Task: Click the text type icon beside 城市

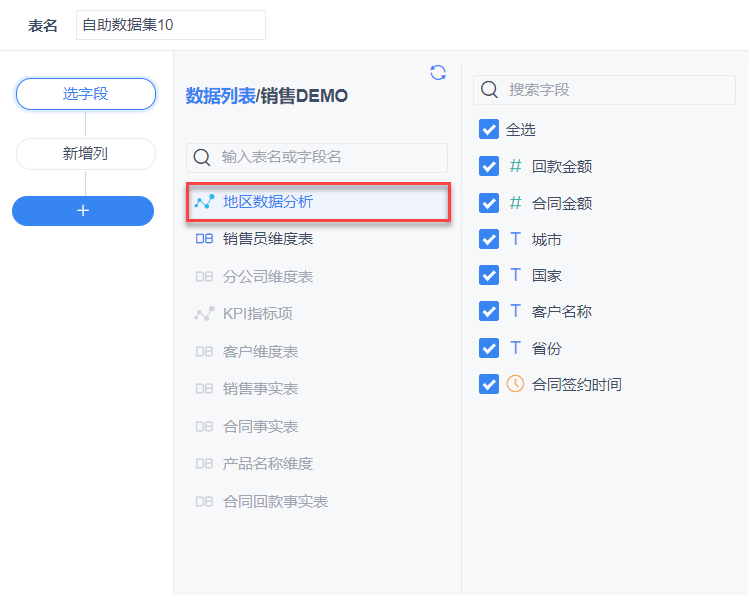Action: pyautogui.click(x=515, y=239)
